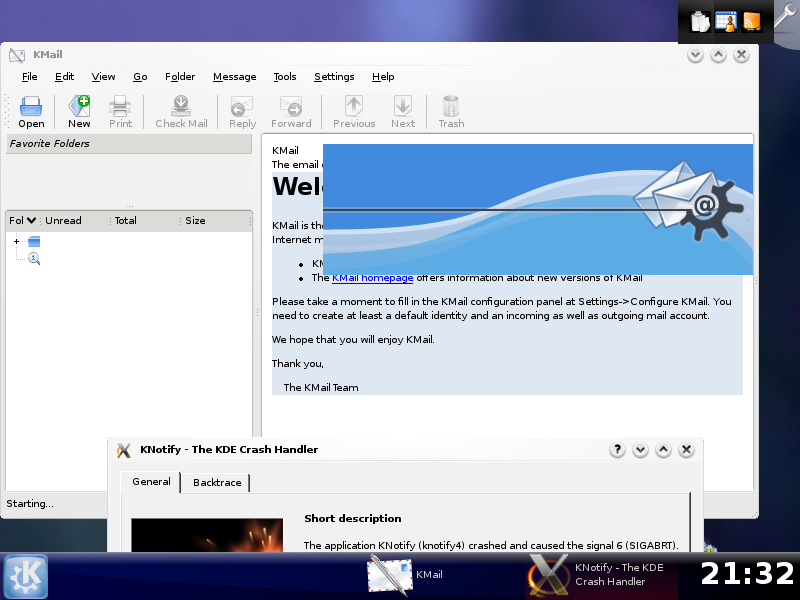
Task: Open the Fol column header dropdown arrow
Action: (x=31, y=220)
